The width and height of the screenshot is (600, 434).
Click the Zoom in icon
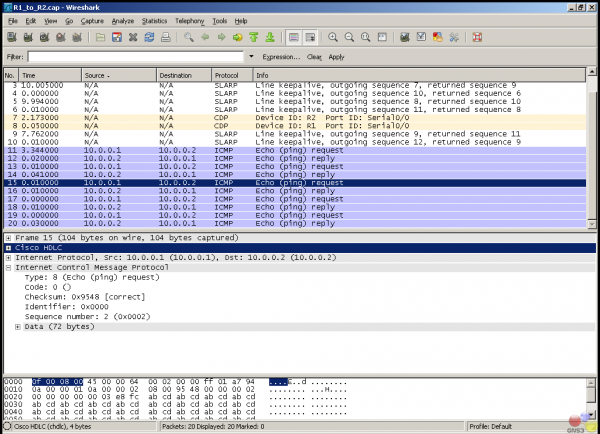pyautogui.click(x=334, y=37)
